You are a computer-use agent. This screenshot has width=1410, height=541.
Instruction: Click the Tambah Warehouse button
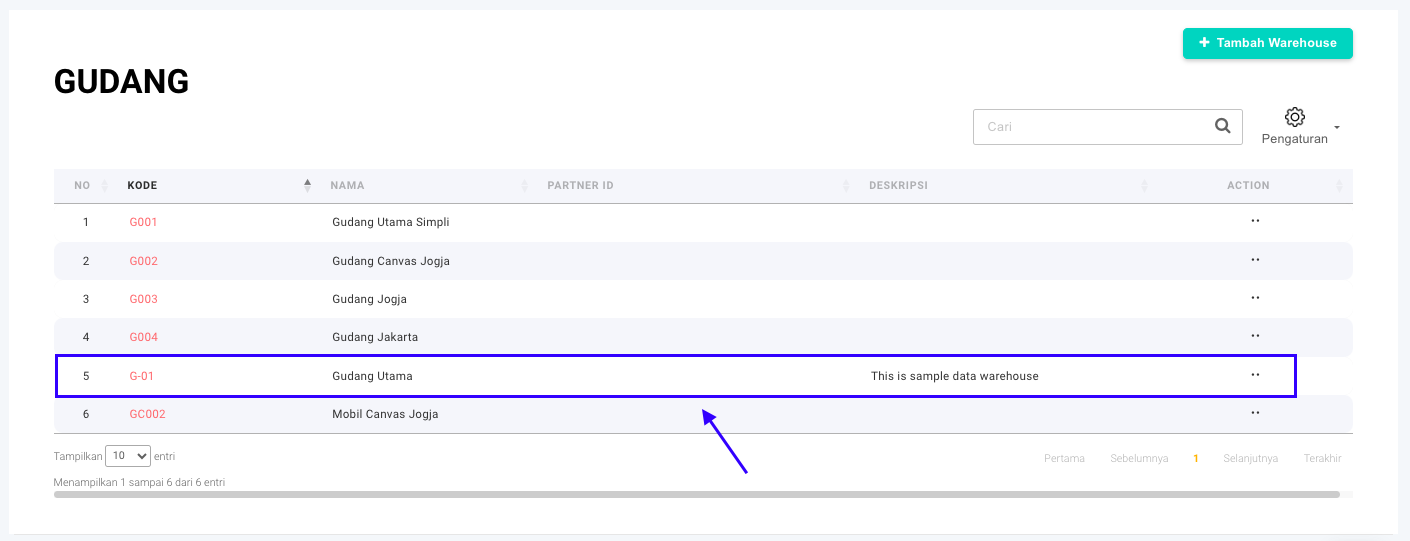1267,43
